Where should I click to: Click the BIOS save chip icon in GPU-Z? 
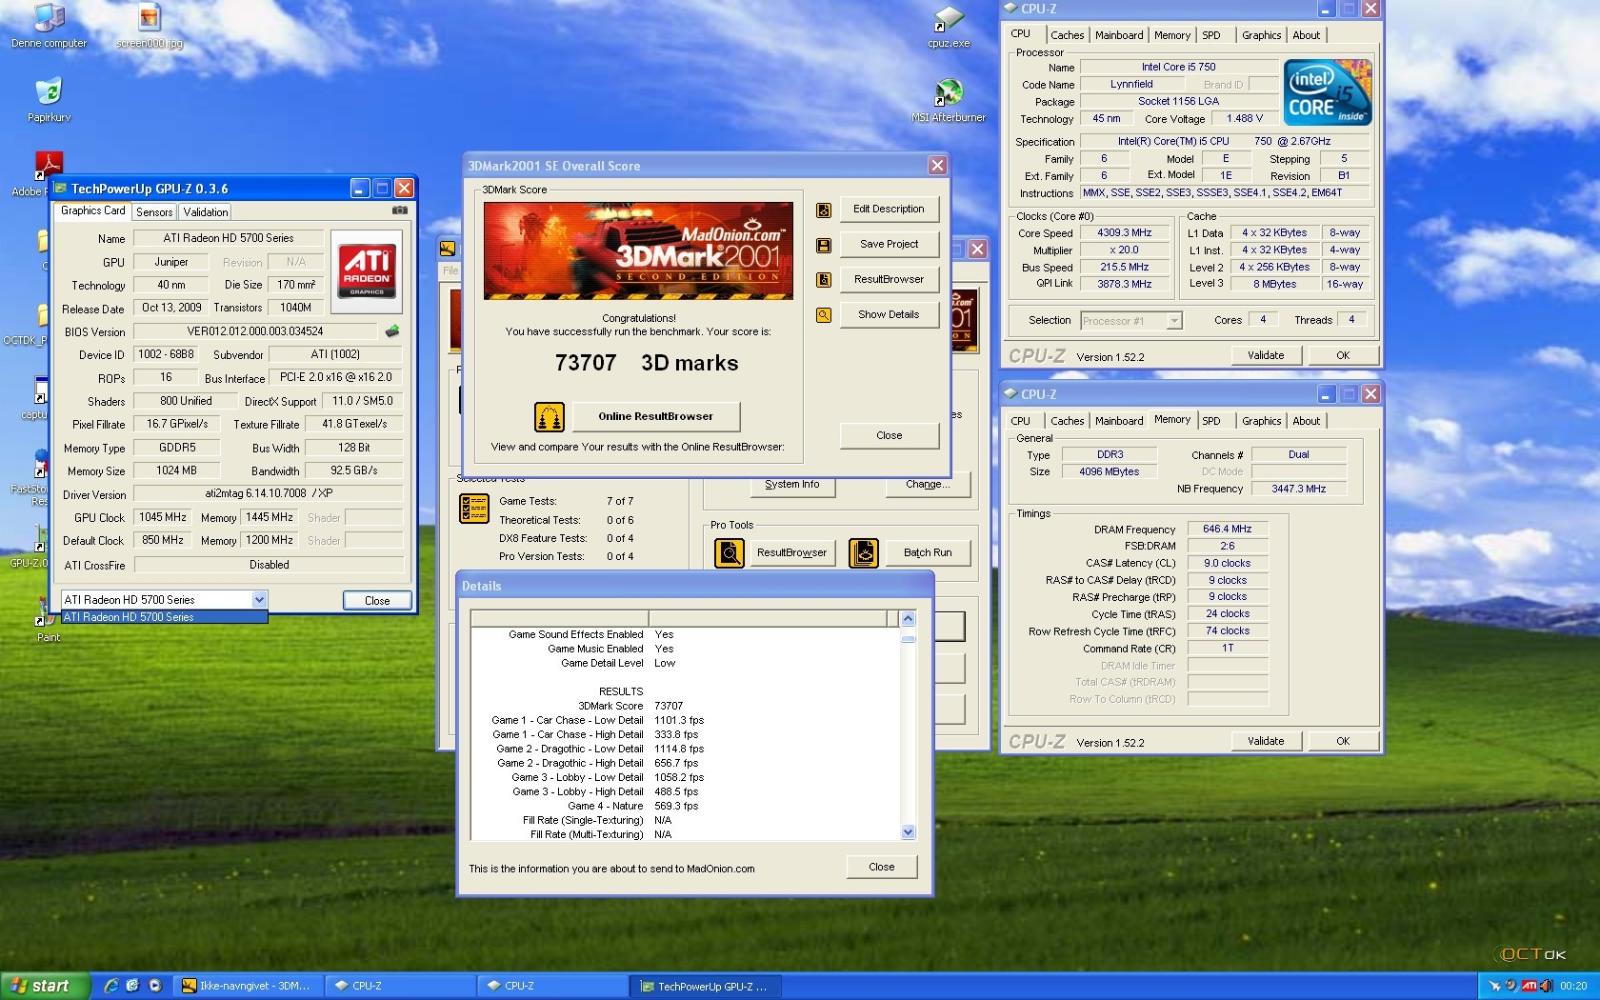tap(392, 331)
